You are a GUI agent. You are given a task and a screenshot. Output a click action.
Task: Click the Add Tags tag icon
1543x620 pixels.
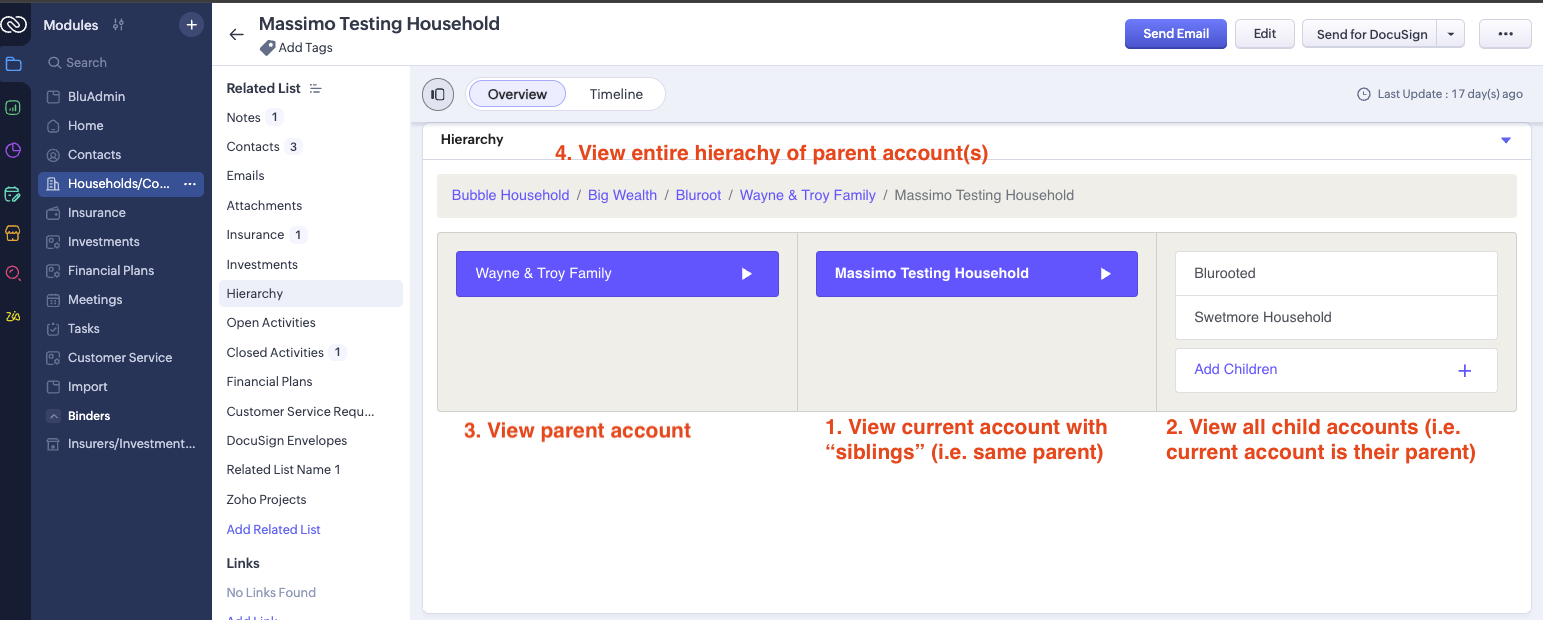point(267,48)
